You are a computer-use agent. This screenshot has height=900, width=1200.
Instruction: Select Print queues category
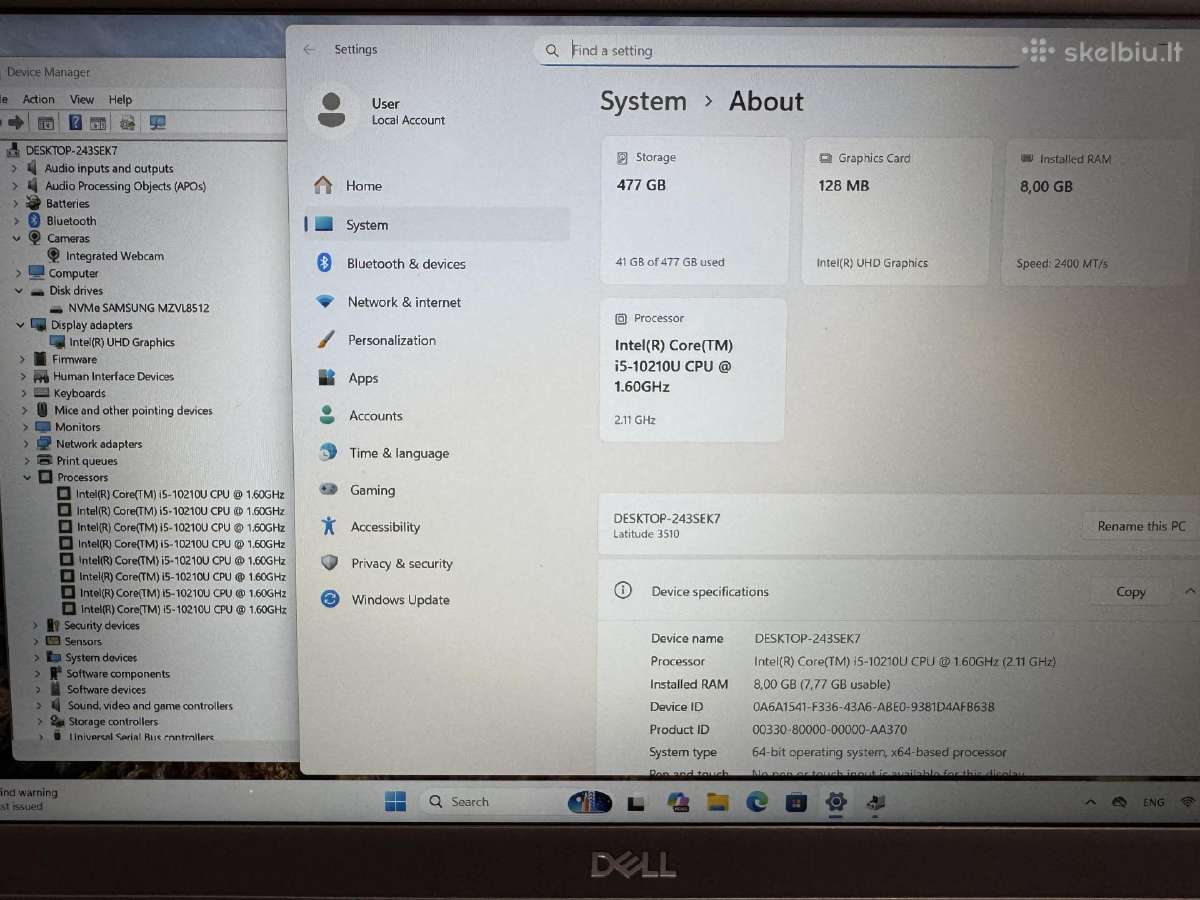[x=87, y=461]
